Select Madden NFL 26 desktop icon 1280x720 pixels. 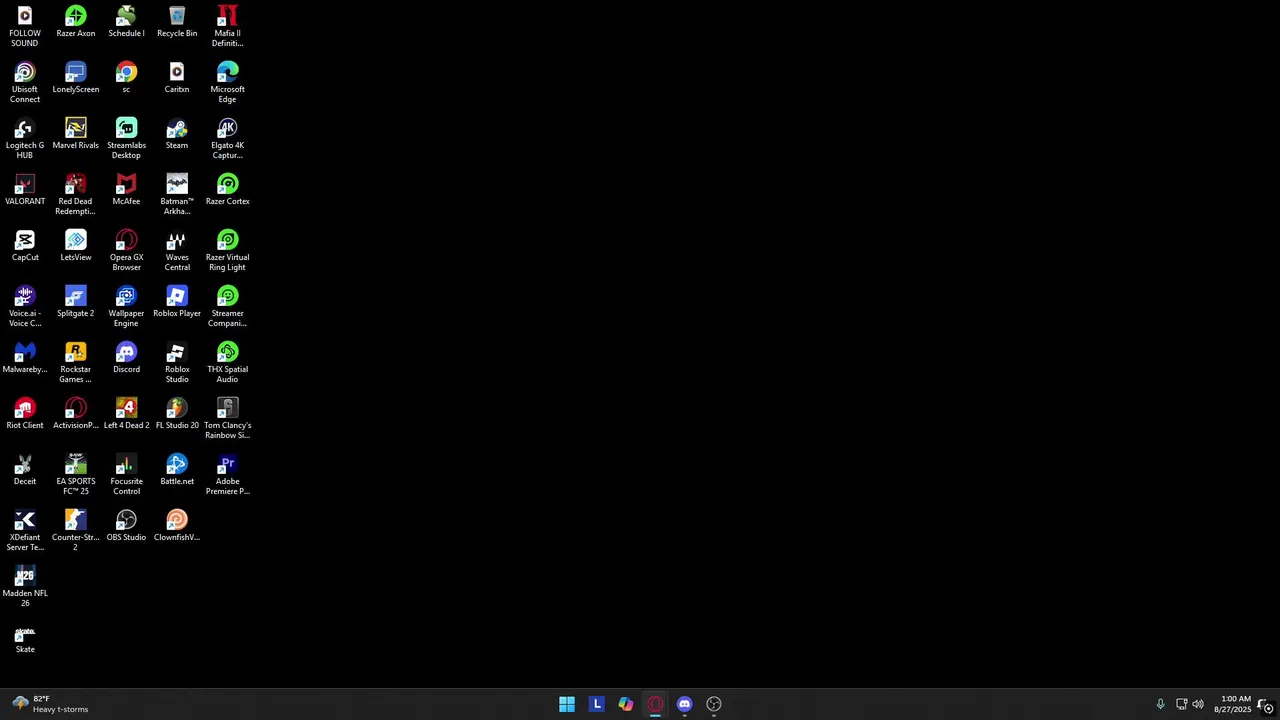coord(25,587)
